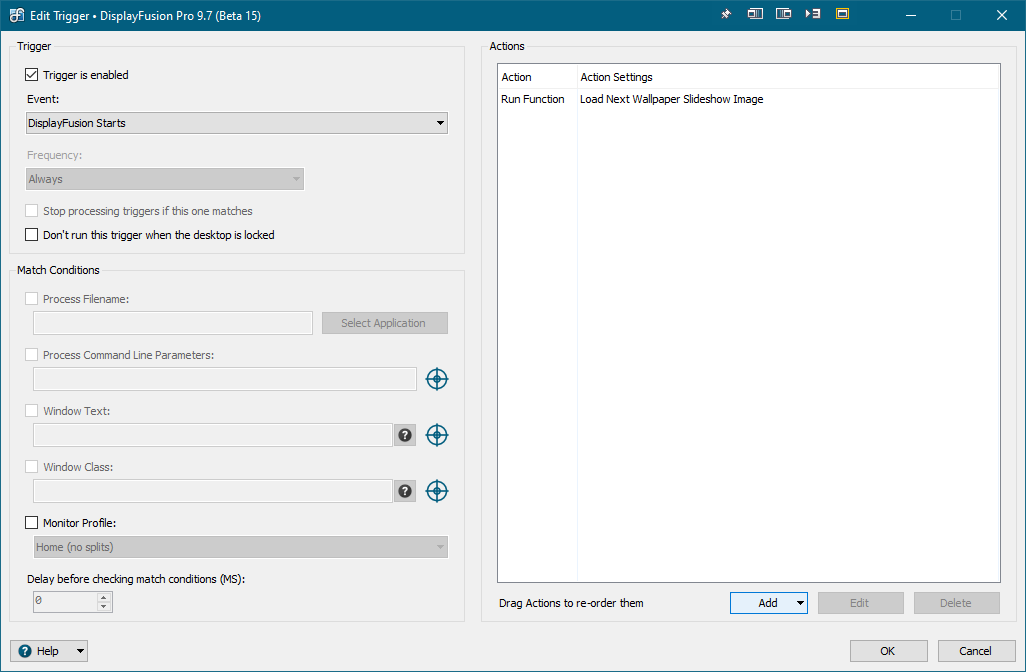Tick the Monitor Profile checkbox
The width and height of the screenshot is (1026, 672).
(x=32, y=523)
